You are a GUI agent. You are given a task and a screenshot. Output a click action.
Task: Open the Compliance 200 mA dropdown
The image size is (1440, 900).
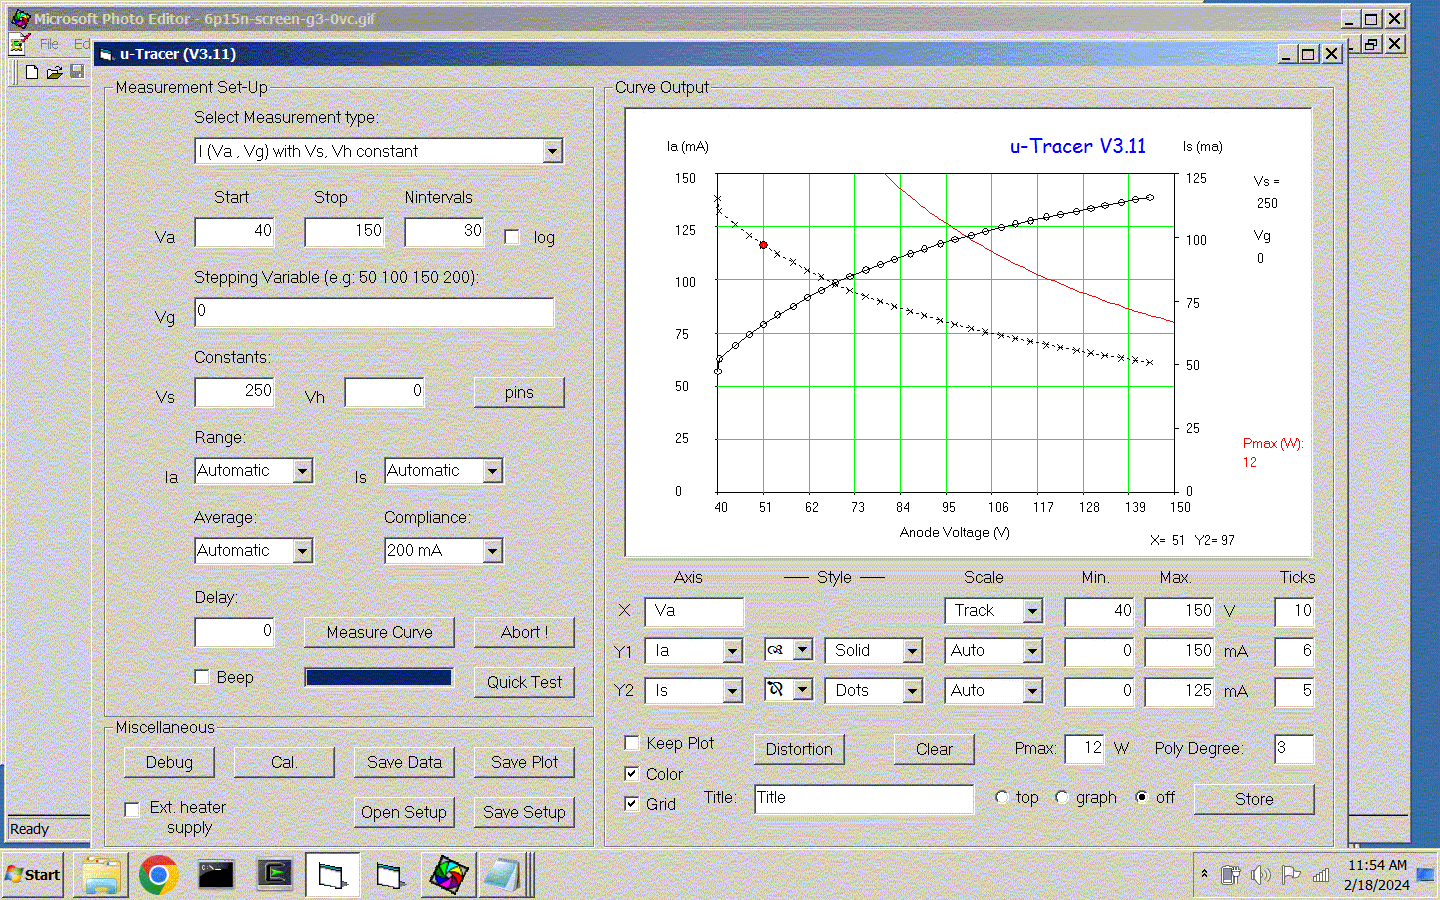tap(492, 551)
